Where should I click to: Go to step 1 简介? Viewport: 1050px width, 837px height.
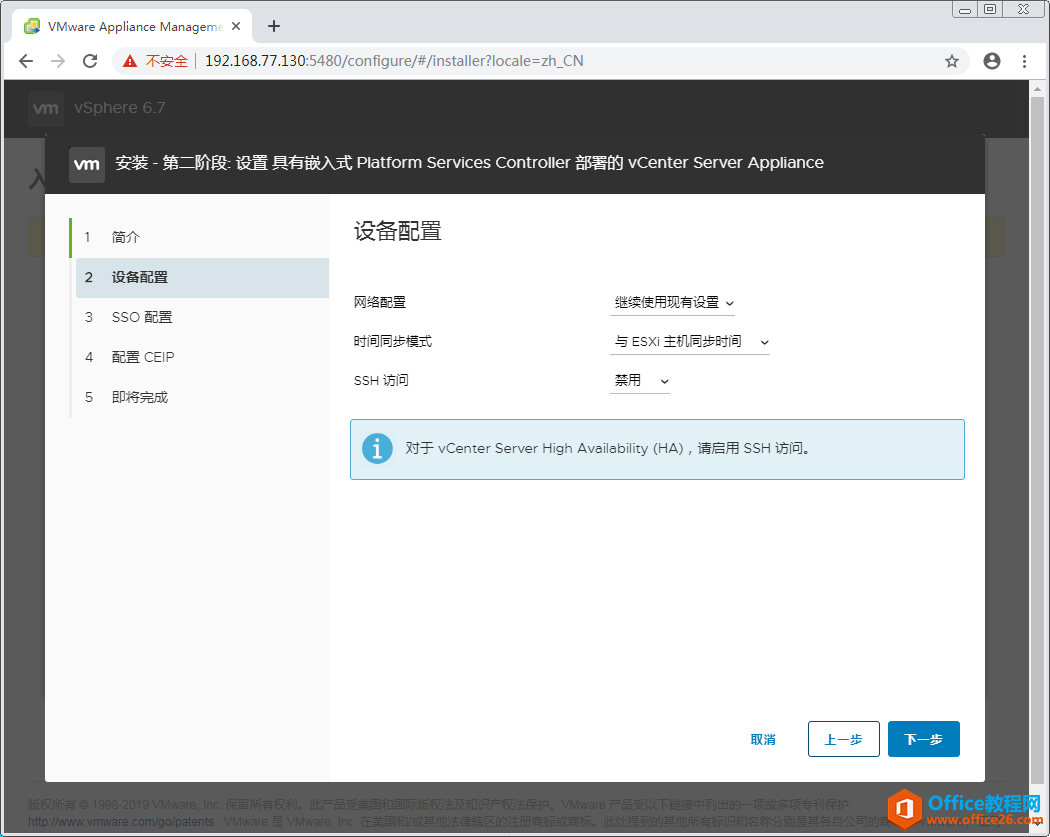click(199, 237)
